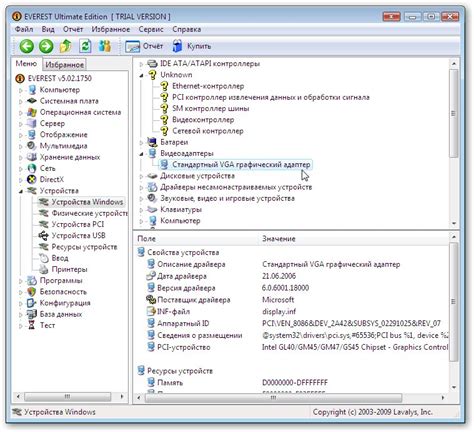The height and width of the screenshot is (432, 474).
Task: Select the DirectX item in menu tree
Action: tap(51, 179)
